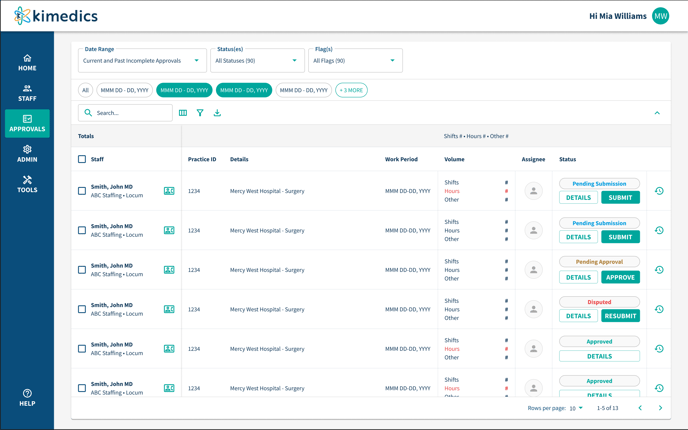The width and height of the screenshot is (688, 430).
Task: Navigate to Staff in the sidebar
Action: pos(27,93)
